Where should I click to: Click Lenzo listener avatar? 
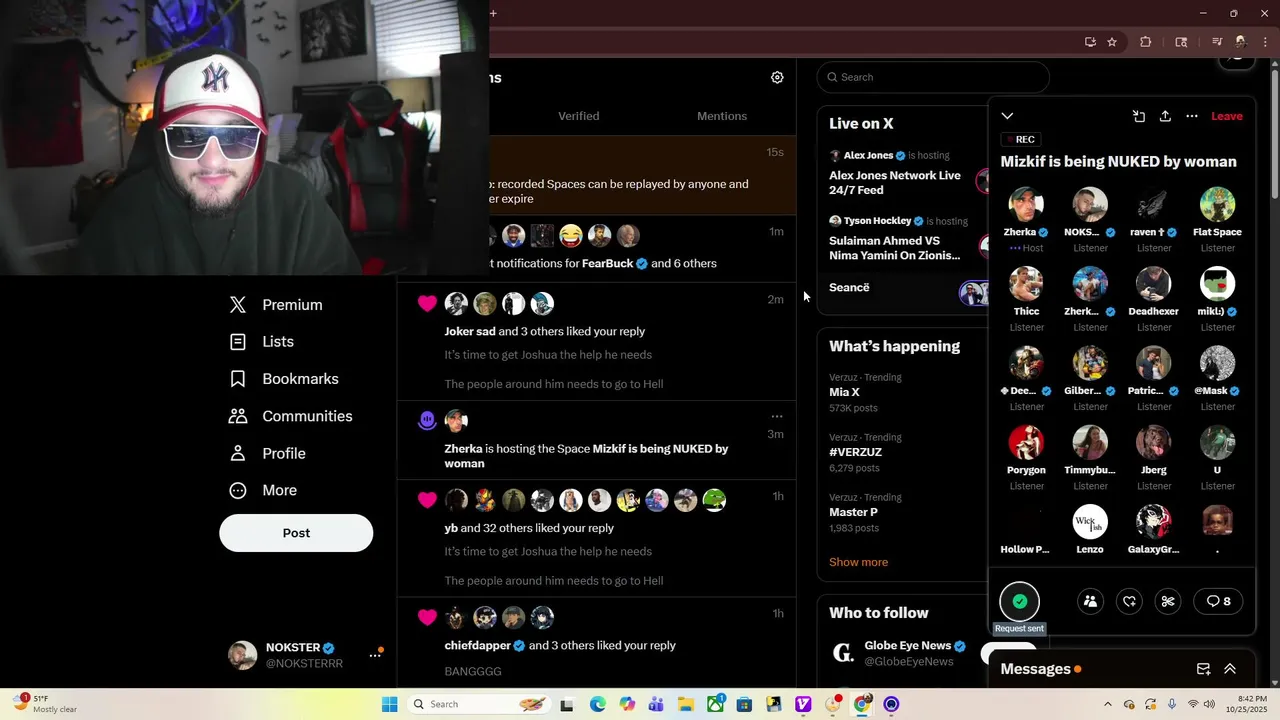click(1090, 522)
